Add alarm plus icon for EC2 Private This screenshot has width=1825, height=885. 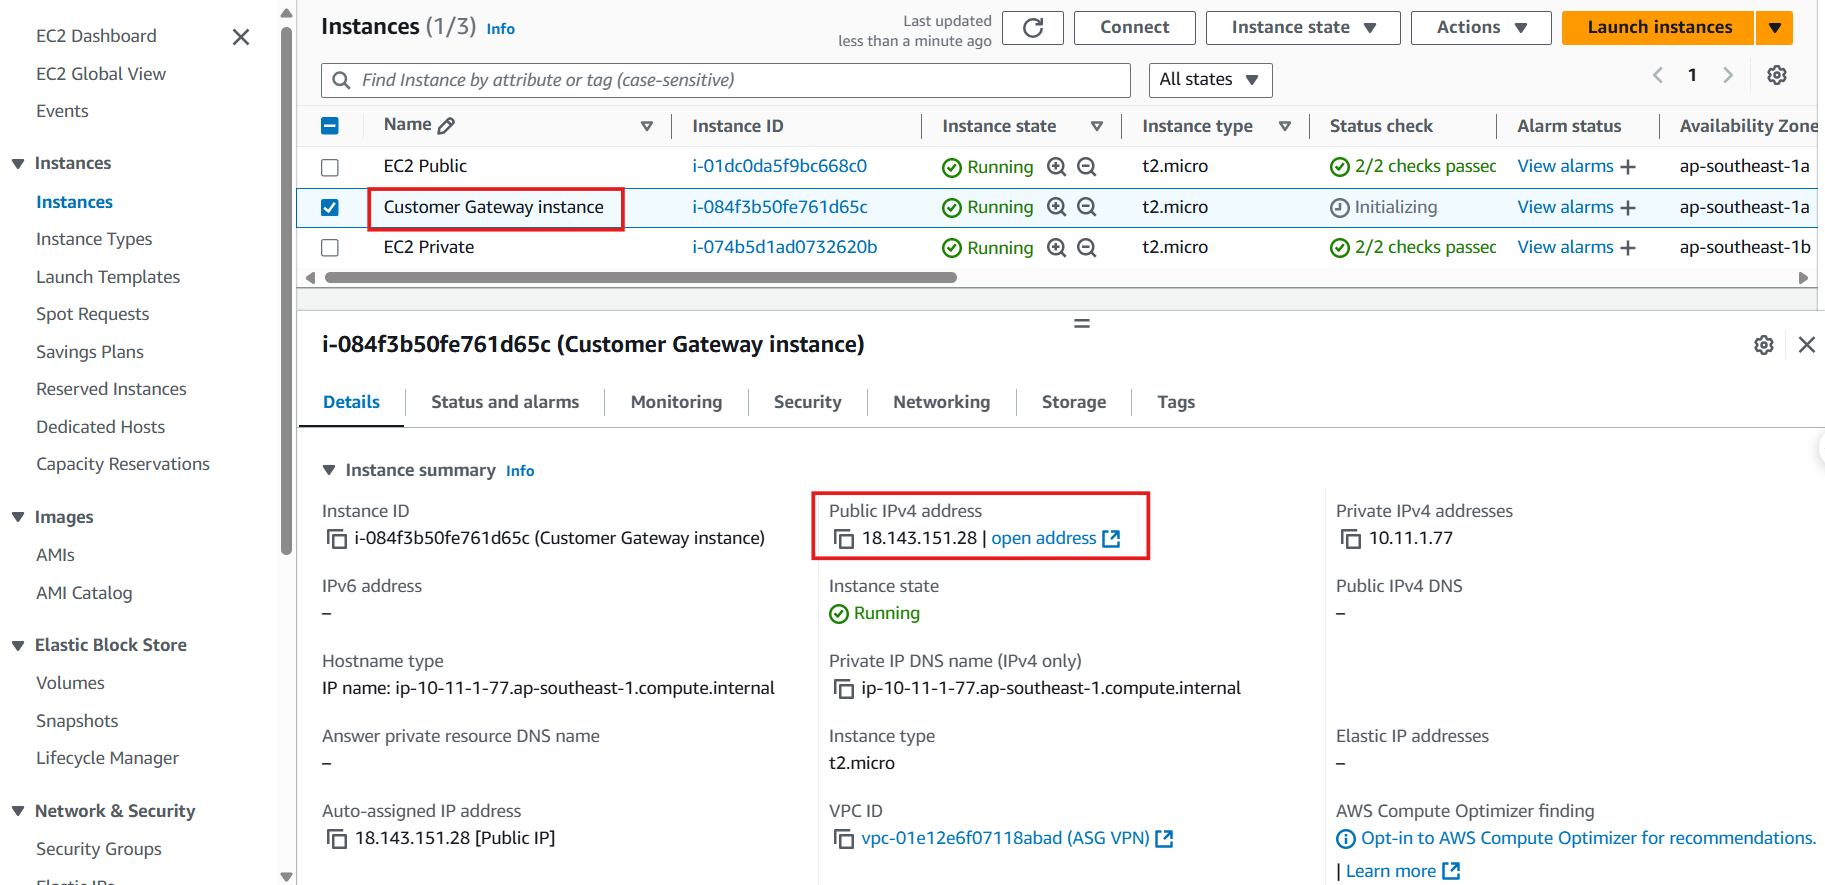click(x=1628, y=248)
